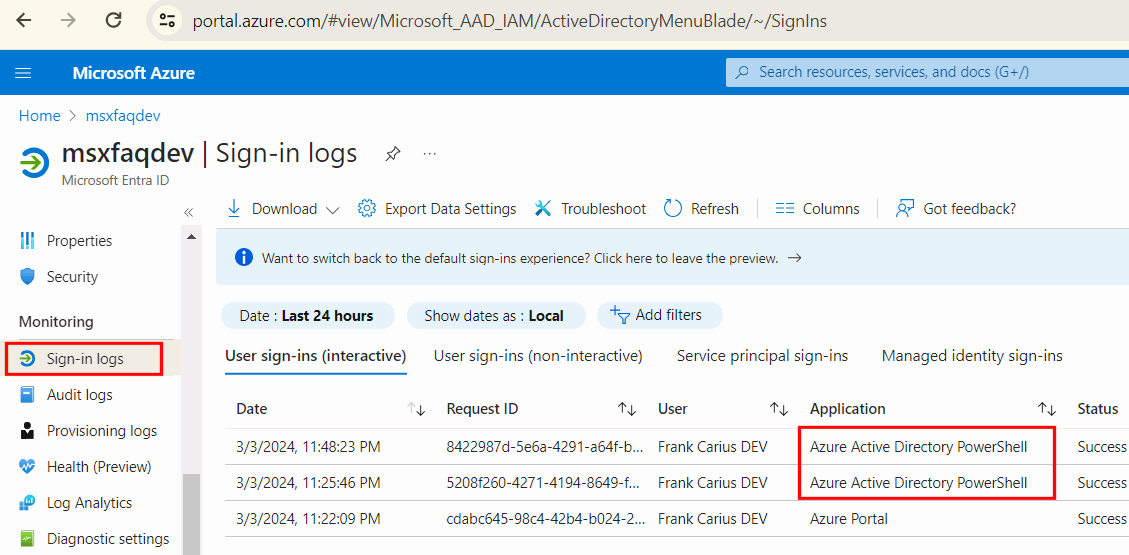The height and width of the screenshot is (555, 1129).
Task: Click the arrow at end of preview banner
Action: (795, 258)
